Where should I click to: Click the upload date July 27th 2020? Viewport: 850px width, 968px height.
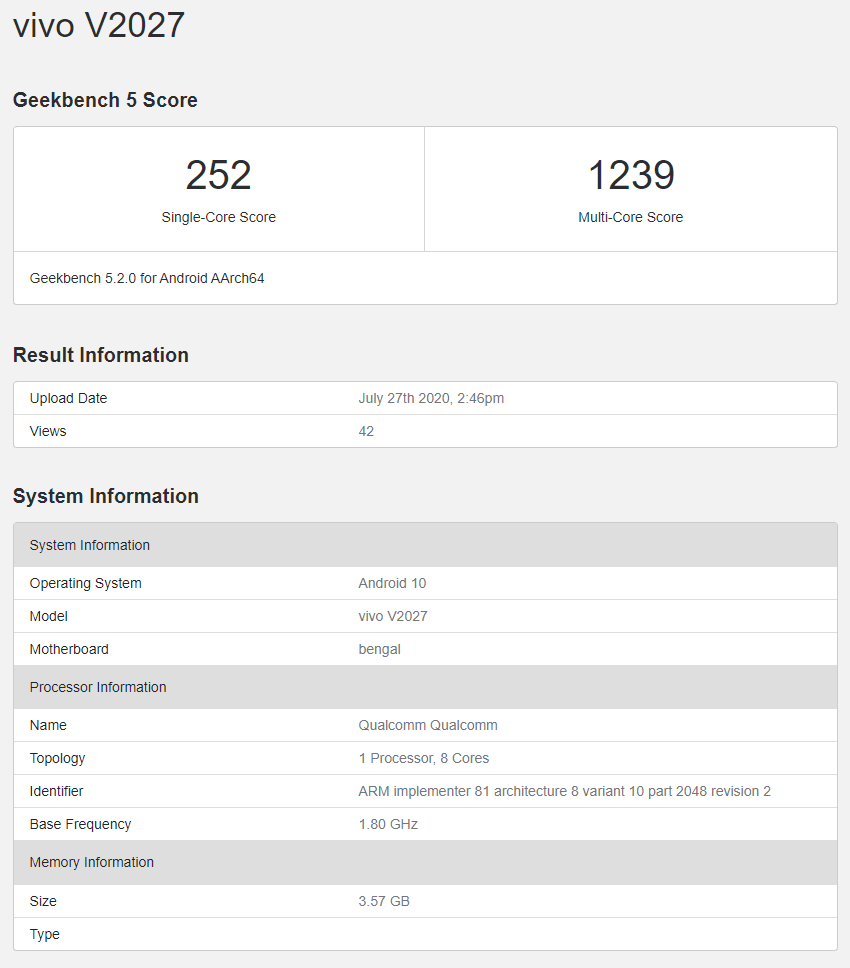[x=431, y=398]
